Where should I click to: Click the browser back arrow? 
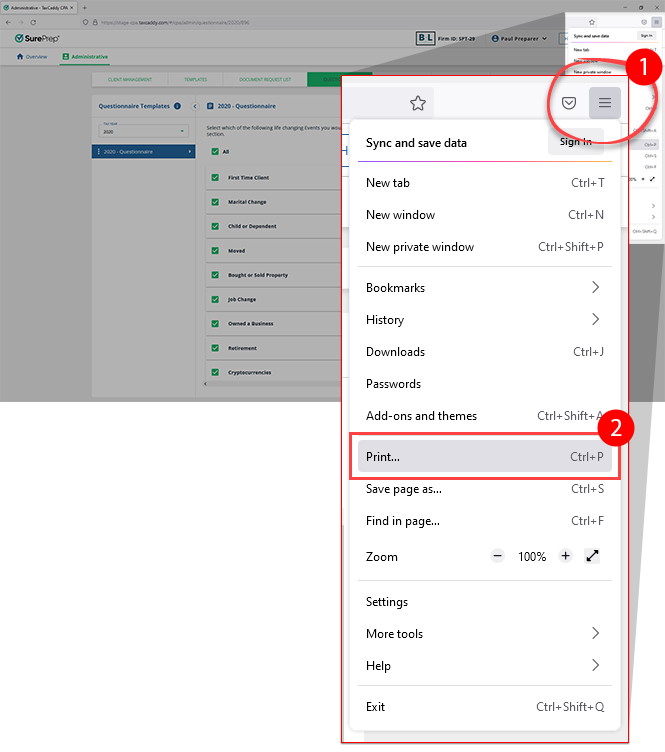pos(8,22)
